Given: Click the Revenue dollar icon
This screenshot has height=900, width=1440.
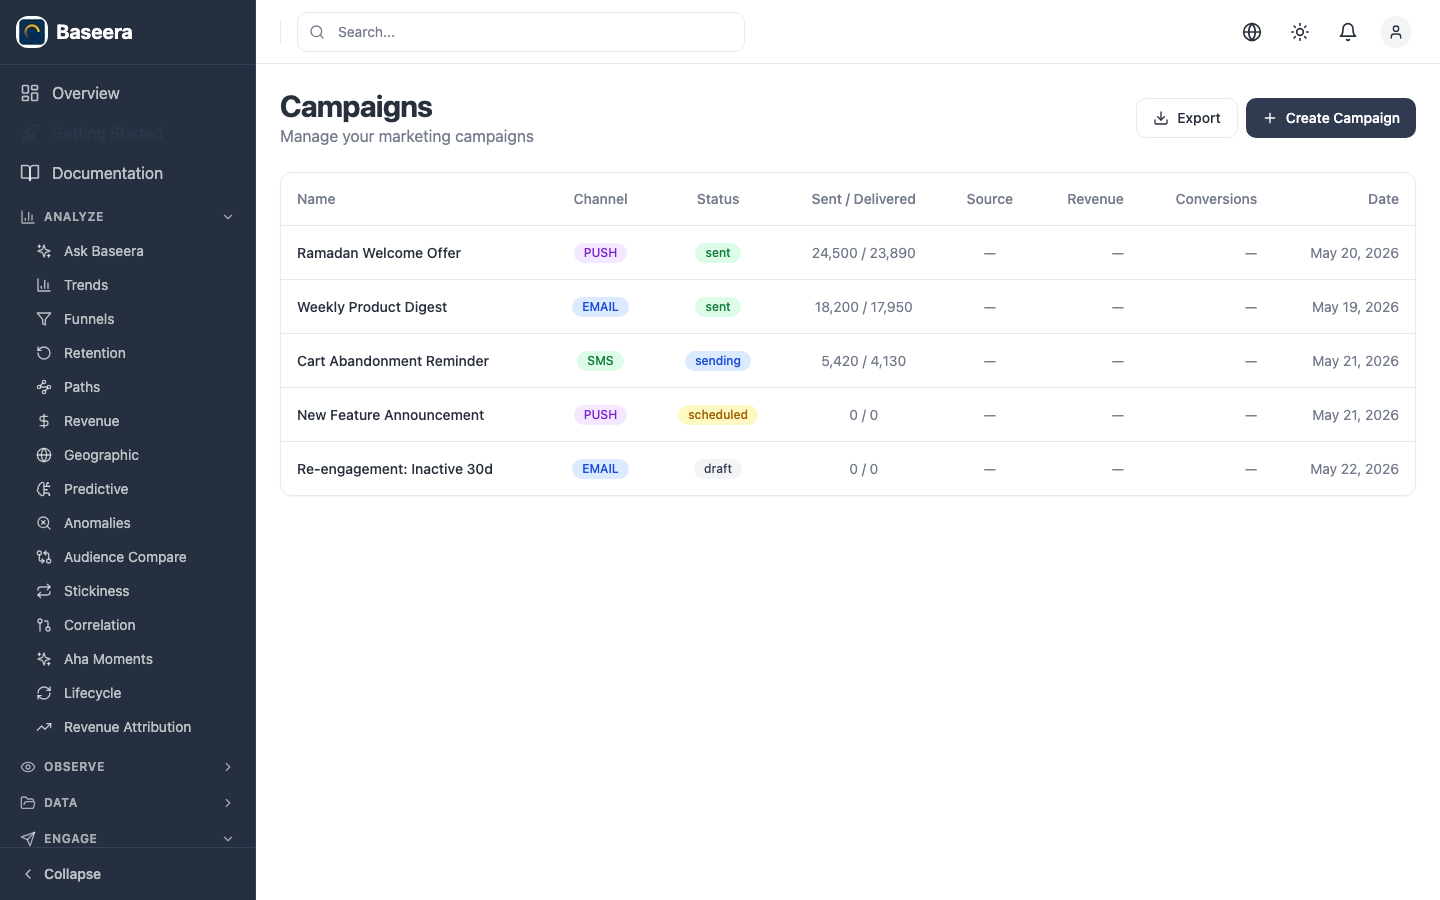Looking at the screenshot, I should (x=44, y=421).
